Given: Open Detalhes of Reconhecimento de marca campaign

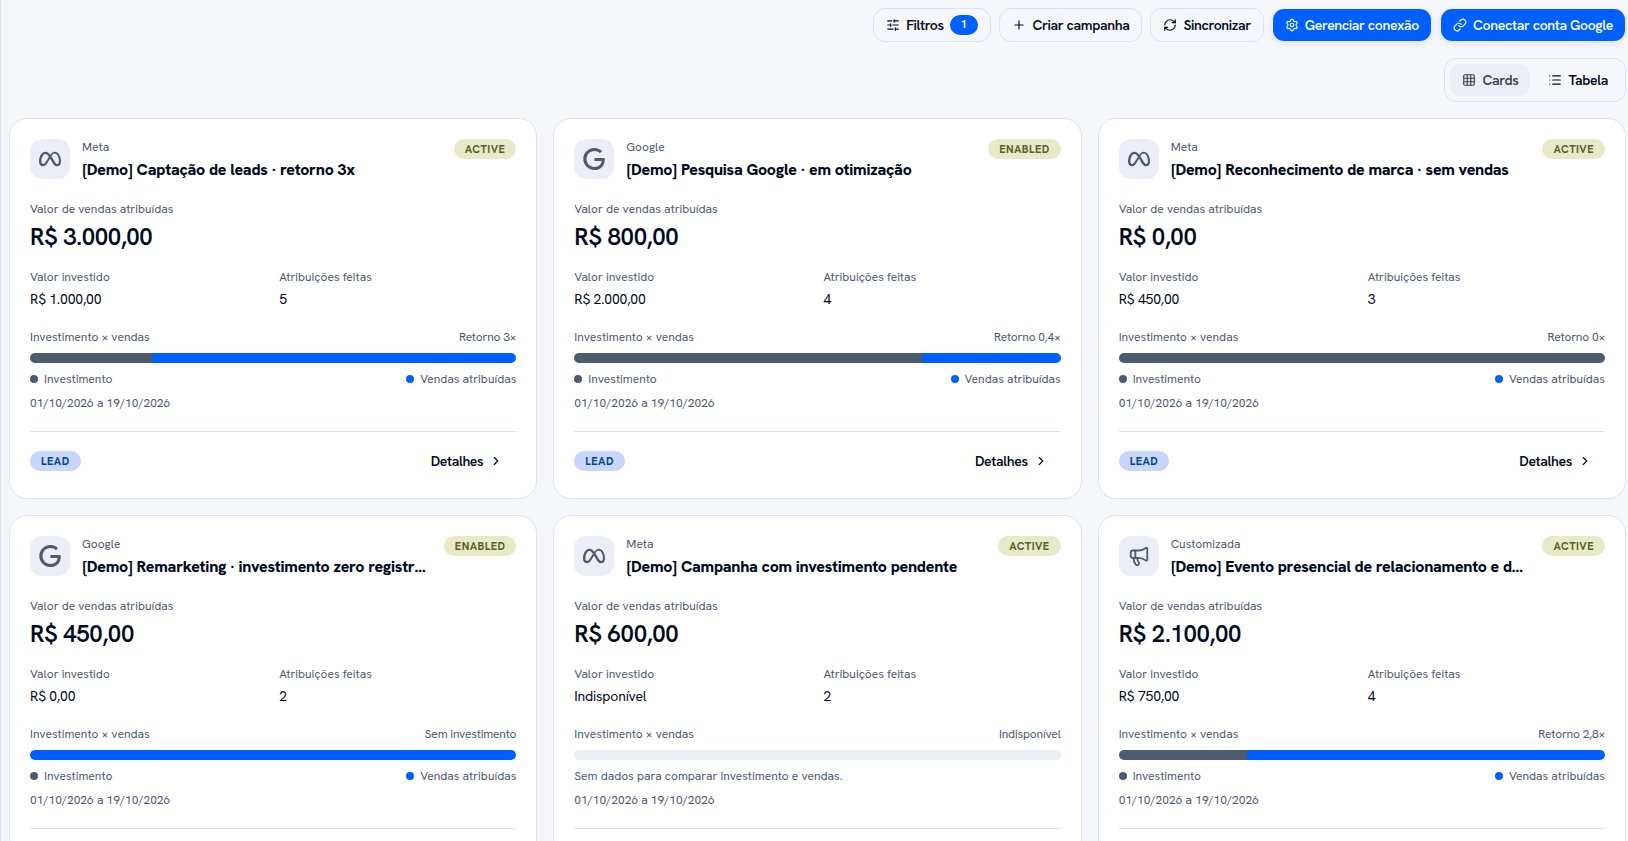Looking at the screenshot, I should coord(1554,461).
